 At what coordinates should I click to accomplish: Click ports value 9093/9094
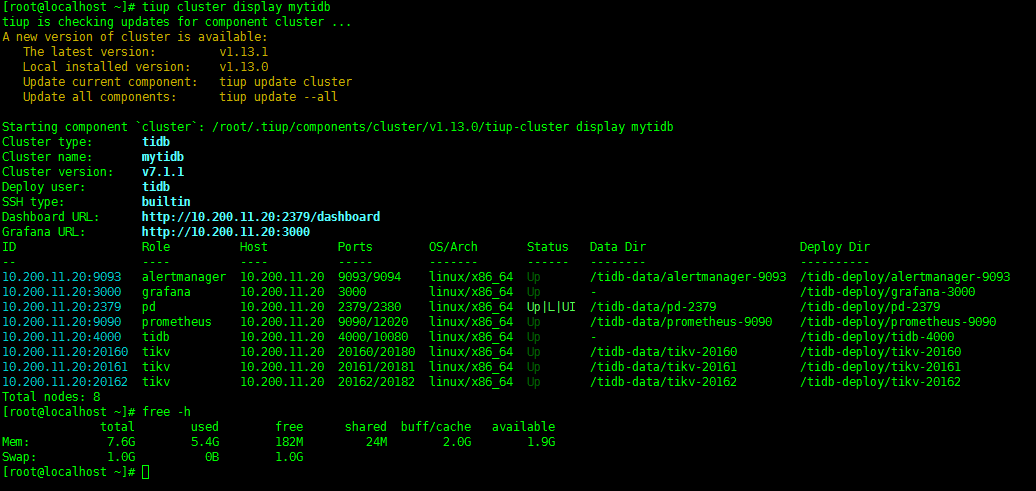click(x=369, y=277)
